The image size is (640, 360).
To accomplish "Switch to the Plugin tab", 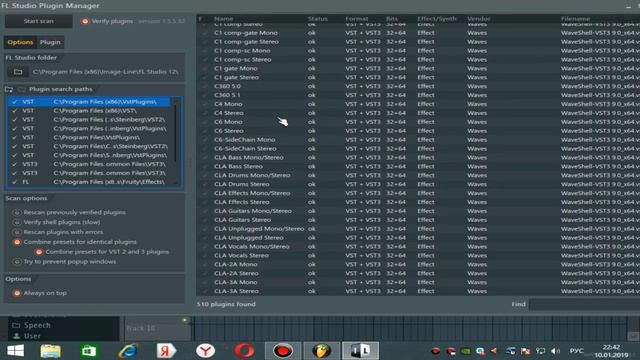I will point(50,42).
